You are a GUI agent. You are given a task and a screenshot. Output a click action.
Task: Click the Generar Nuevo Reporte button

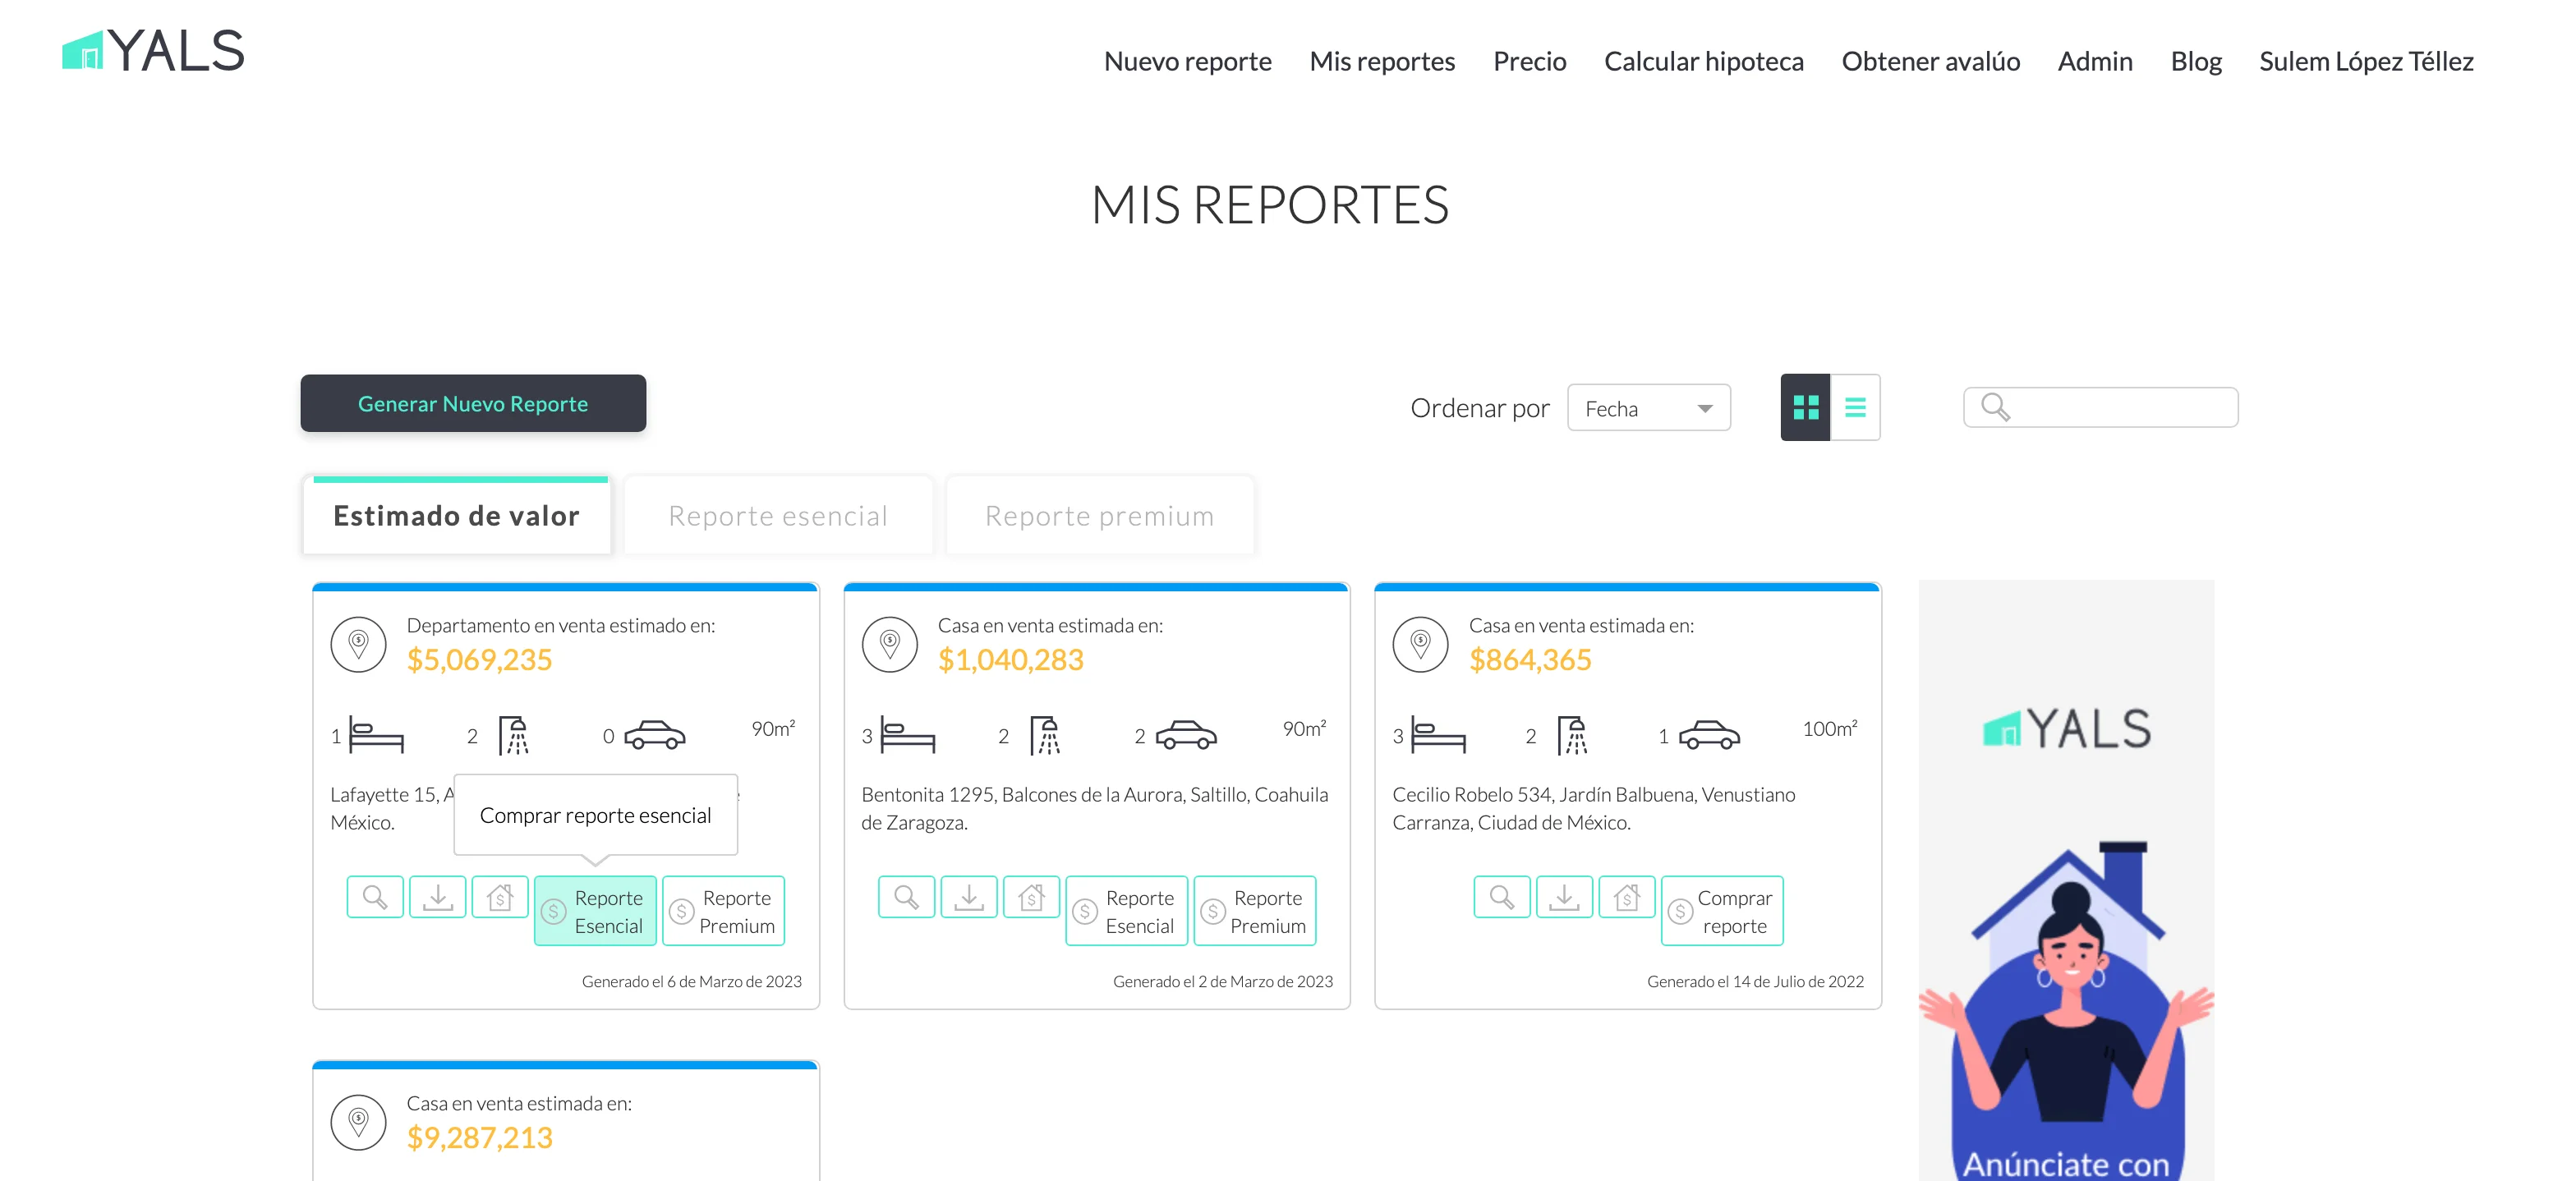pos(473,403)
